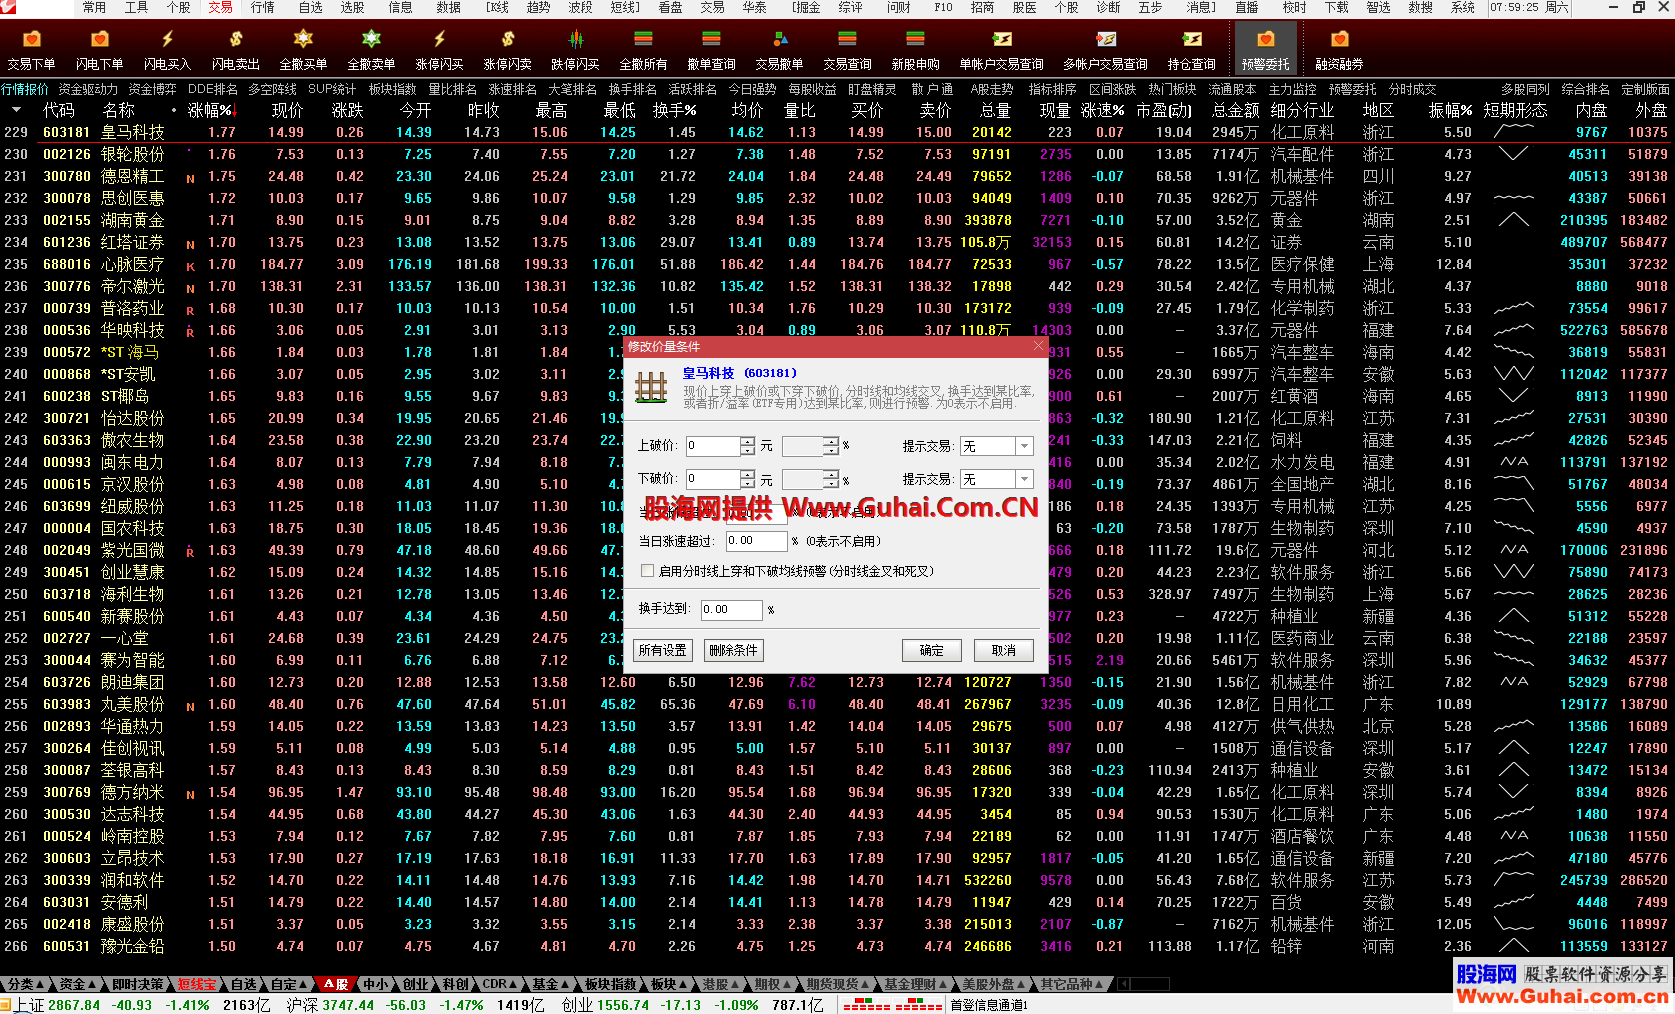The height and width of the screenshot is (1014, 1675).
Task: Focus the 换手达到 input field
Action: 731,609
